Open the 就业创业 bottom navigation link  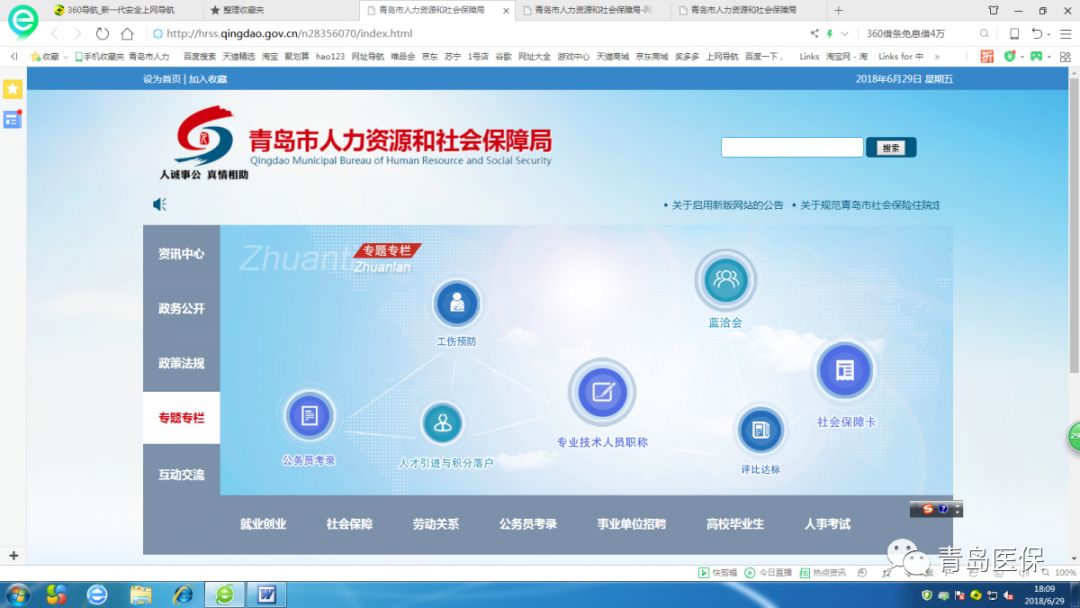point(263,524)
